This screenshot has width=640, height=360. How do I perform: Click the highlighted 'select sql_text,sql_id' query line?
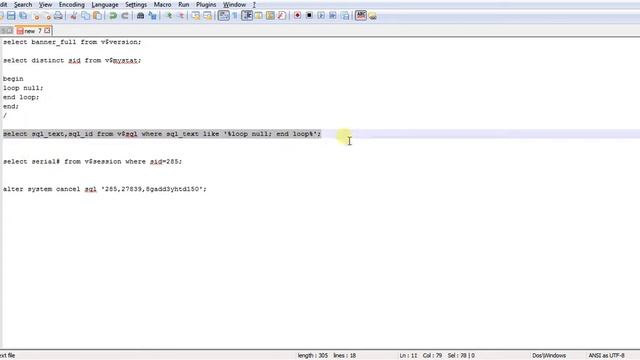click(x=162, y=134)
